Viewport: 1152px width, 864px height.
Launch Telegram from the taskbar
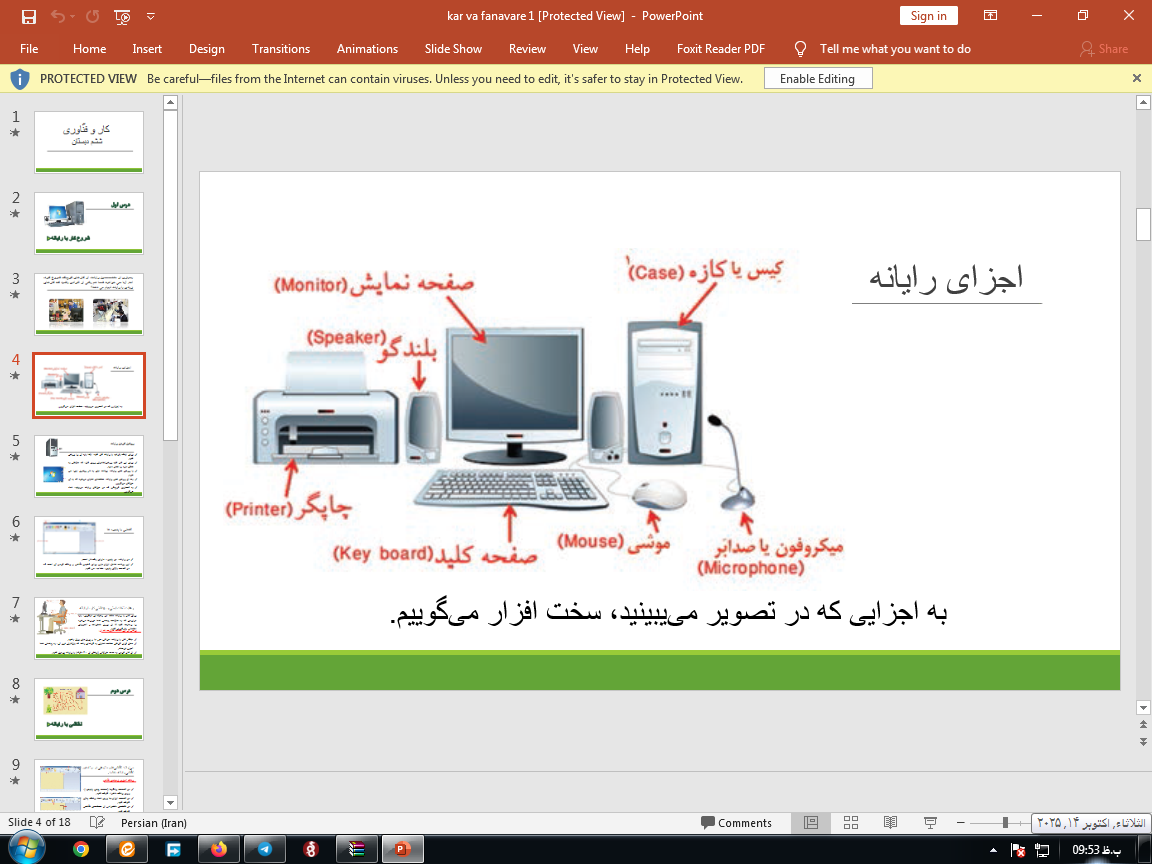(265, 848)
